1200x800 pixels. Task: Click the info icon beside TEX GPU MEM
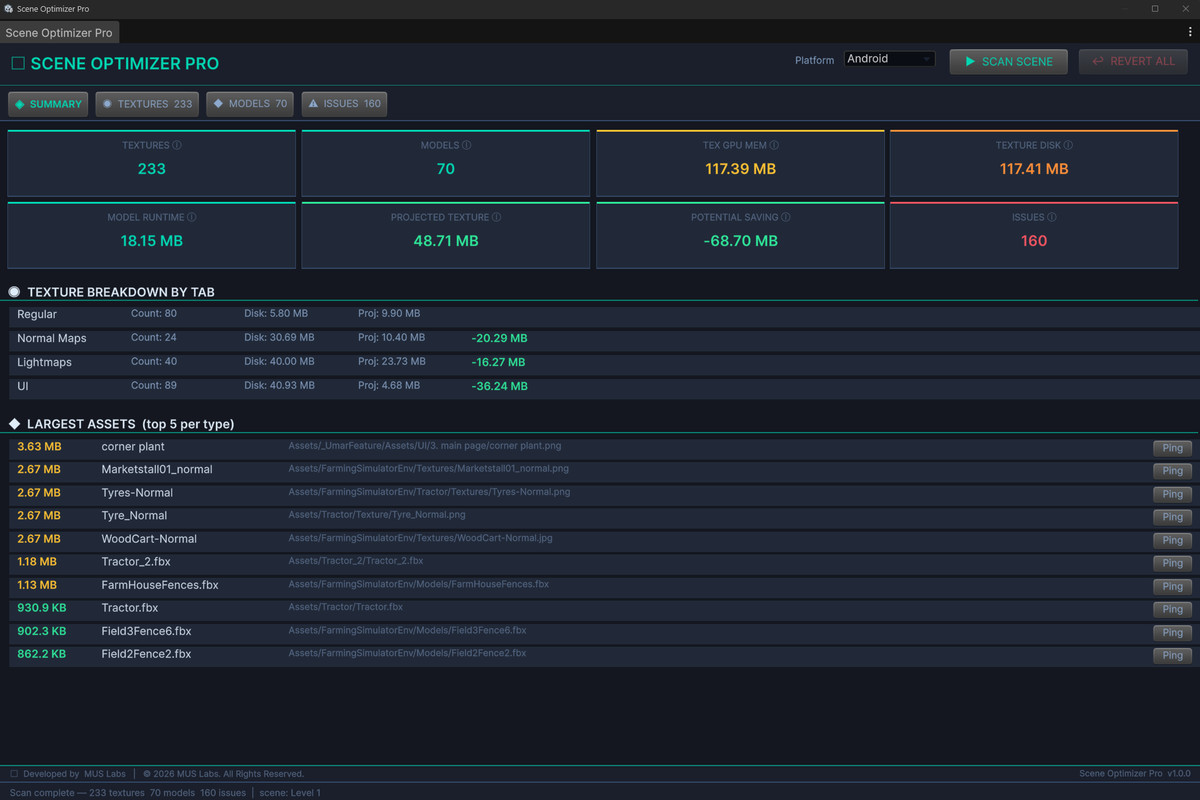tap(774, 145)
